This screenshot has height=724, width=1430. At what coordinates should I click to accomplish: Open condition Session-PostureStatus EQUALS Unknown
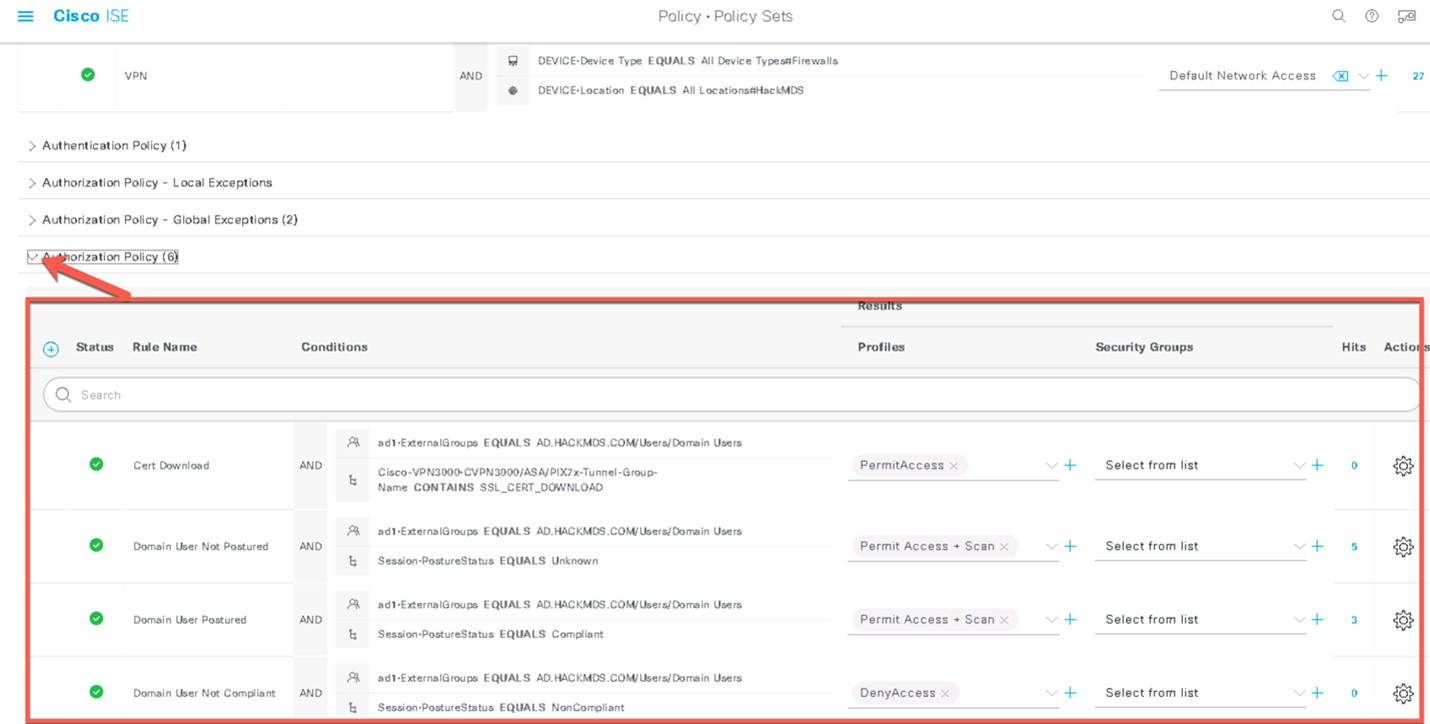pos(488,561)
